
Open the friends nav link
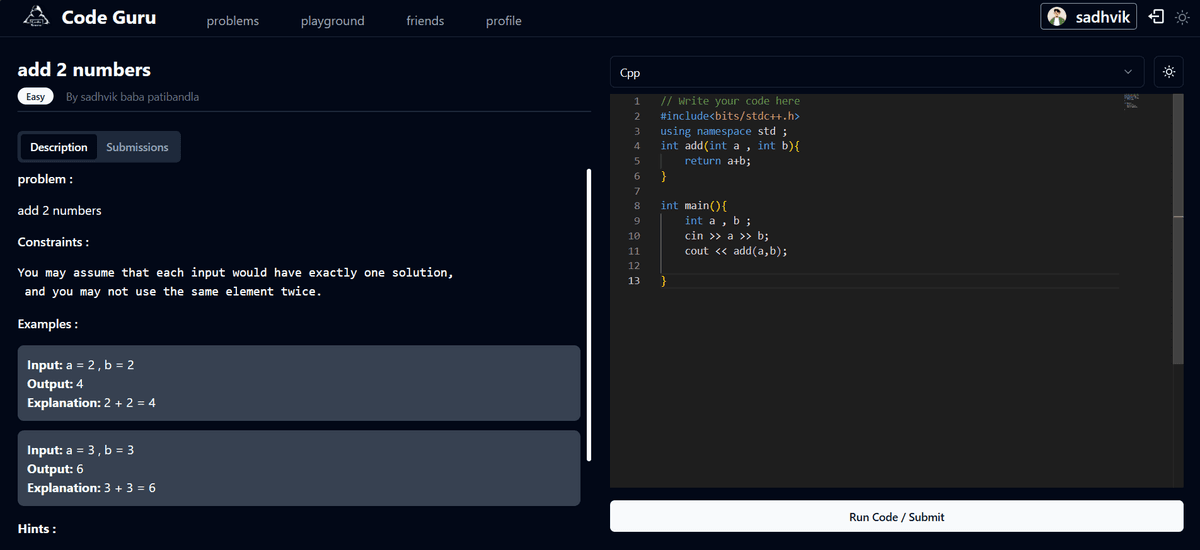point(425,21)
